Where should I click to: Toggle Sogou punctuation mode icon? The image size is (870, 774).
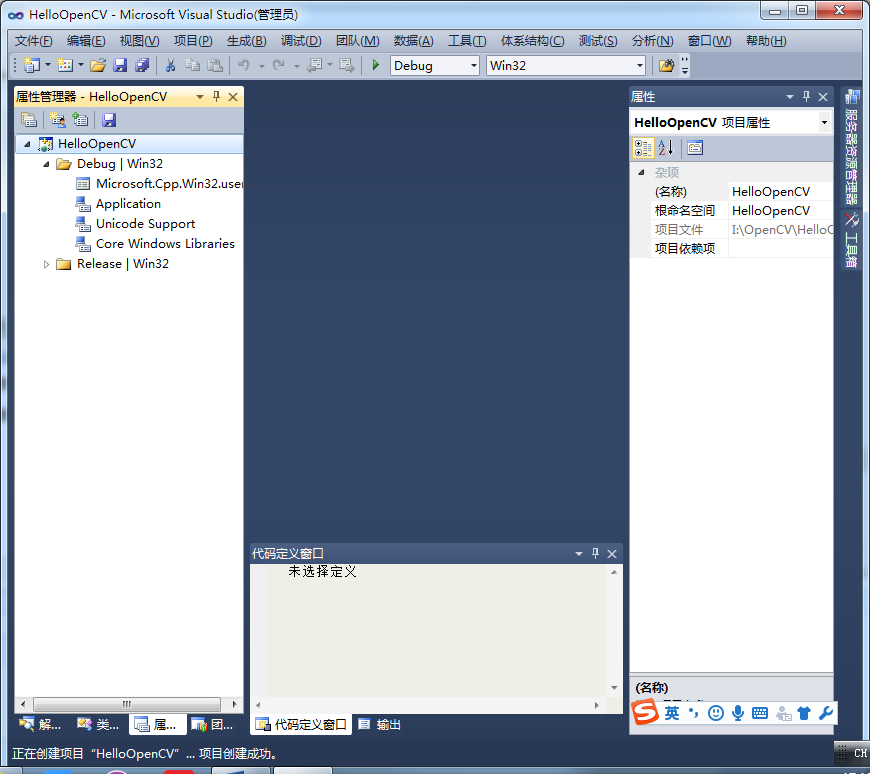pyautogui.click(x=694, y=714)
